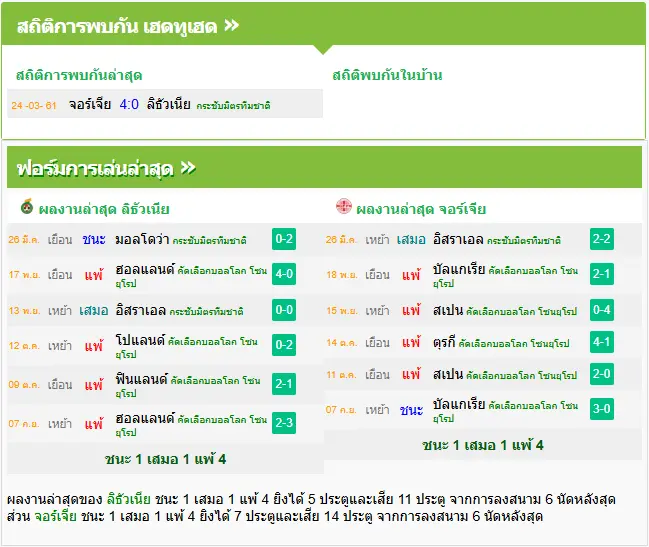
Task: Click the 2-0 score badge for สเปน 11 ต.ค.
Action: coord(602,374)
